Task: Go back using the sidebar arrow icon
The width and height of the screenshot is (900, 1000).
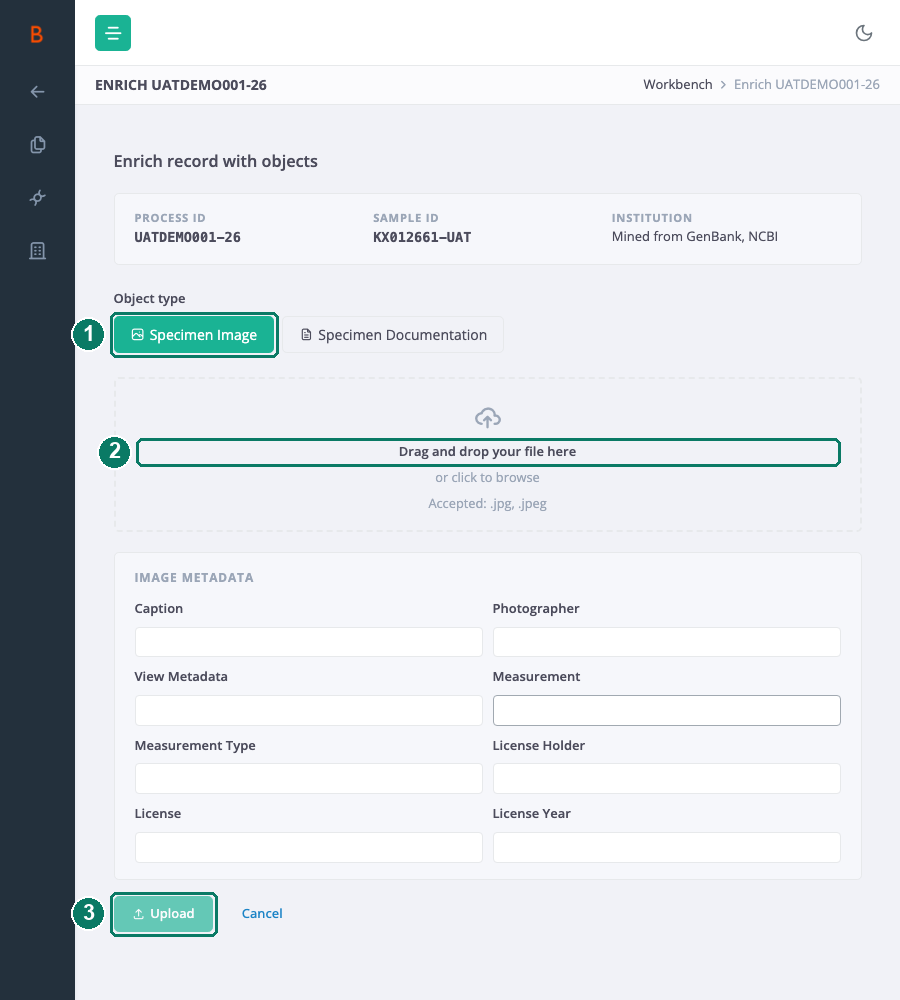Action: click(38, 92)
